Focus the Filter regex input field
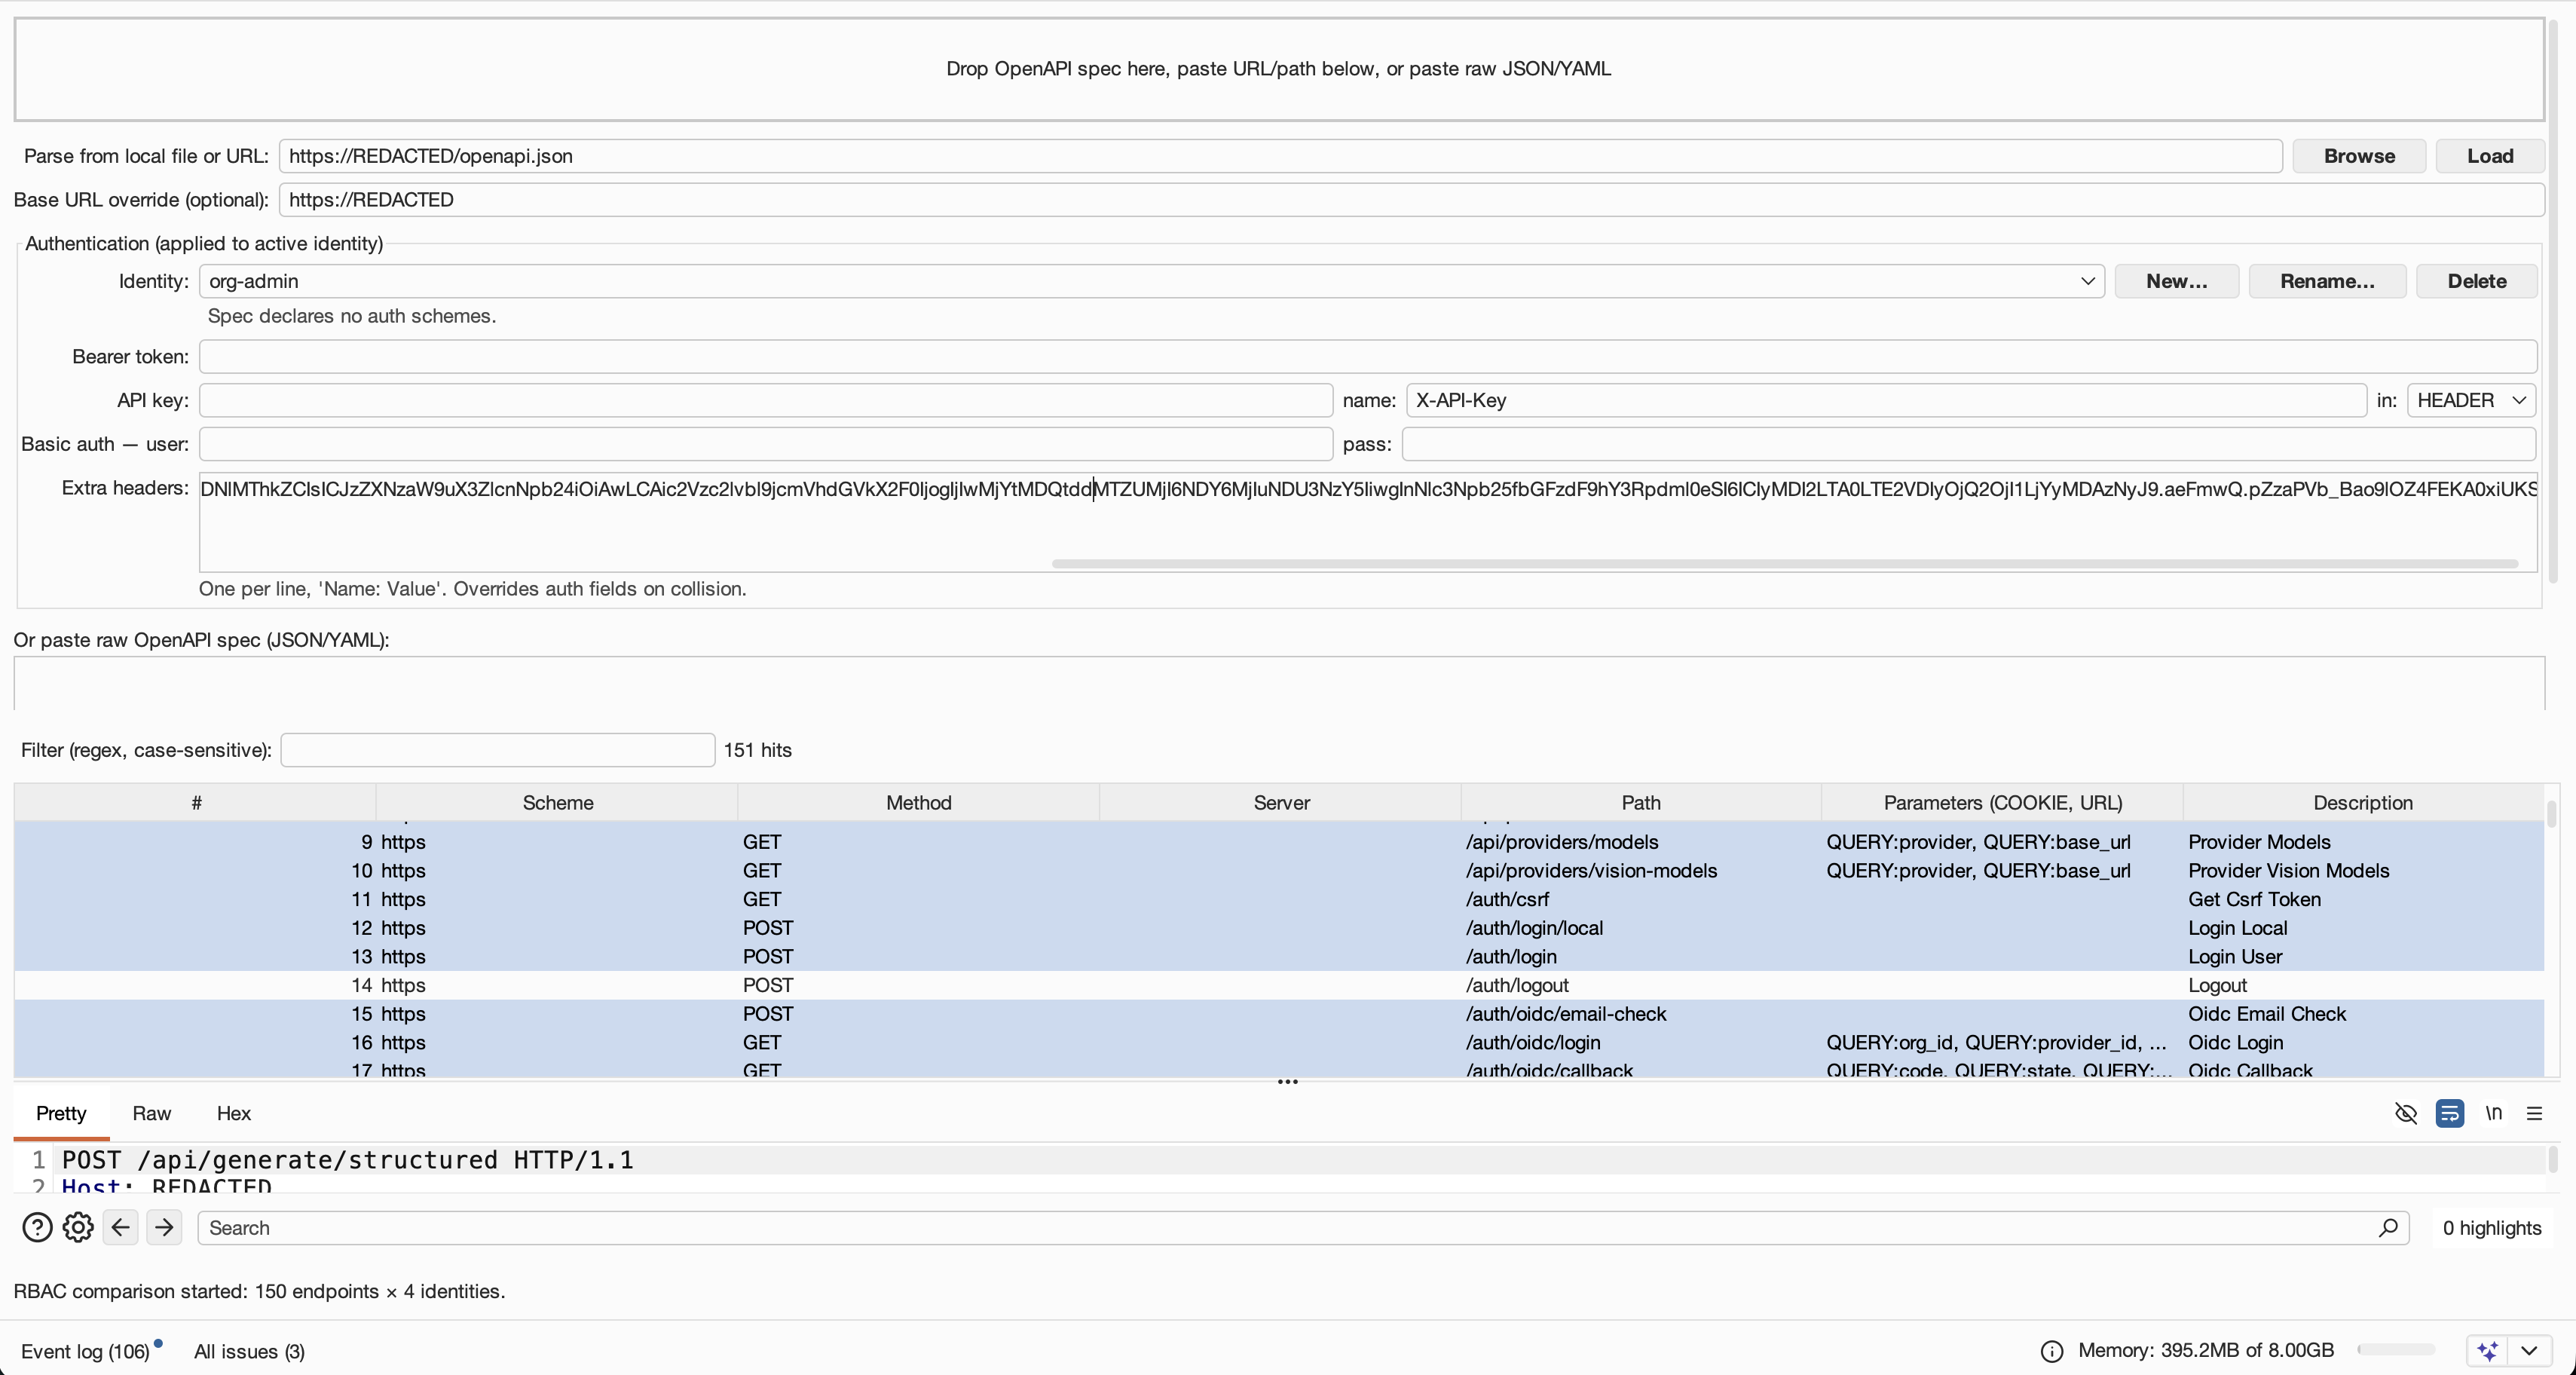2576x1375 pixels. pyautogui.click(x=497, y=750)
